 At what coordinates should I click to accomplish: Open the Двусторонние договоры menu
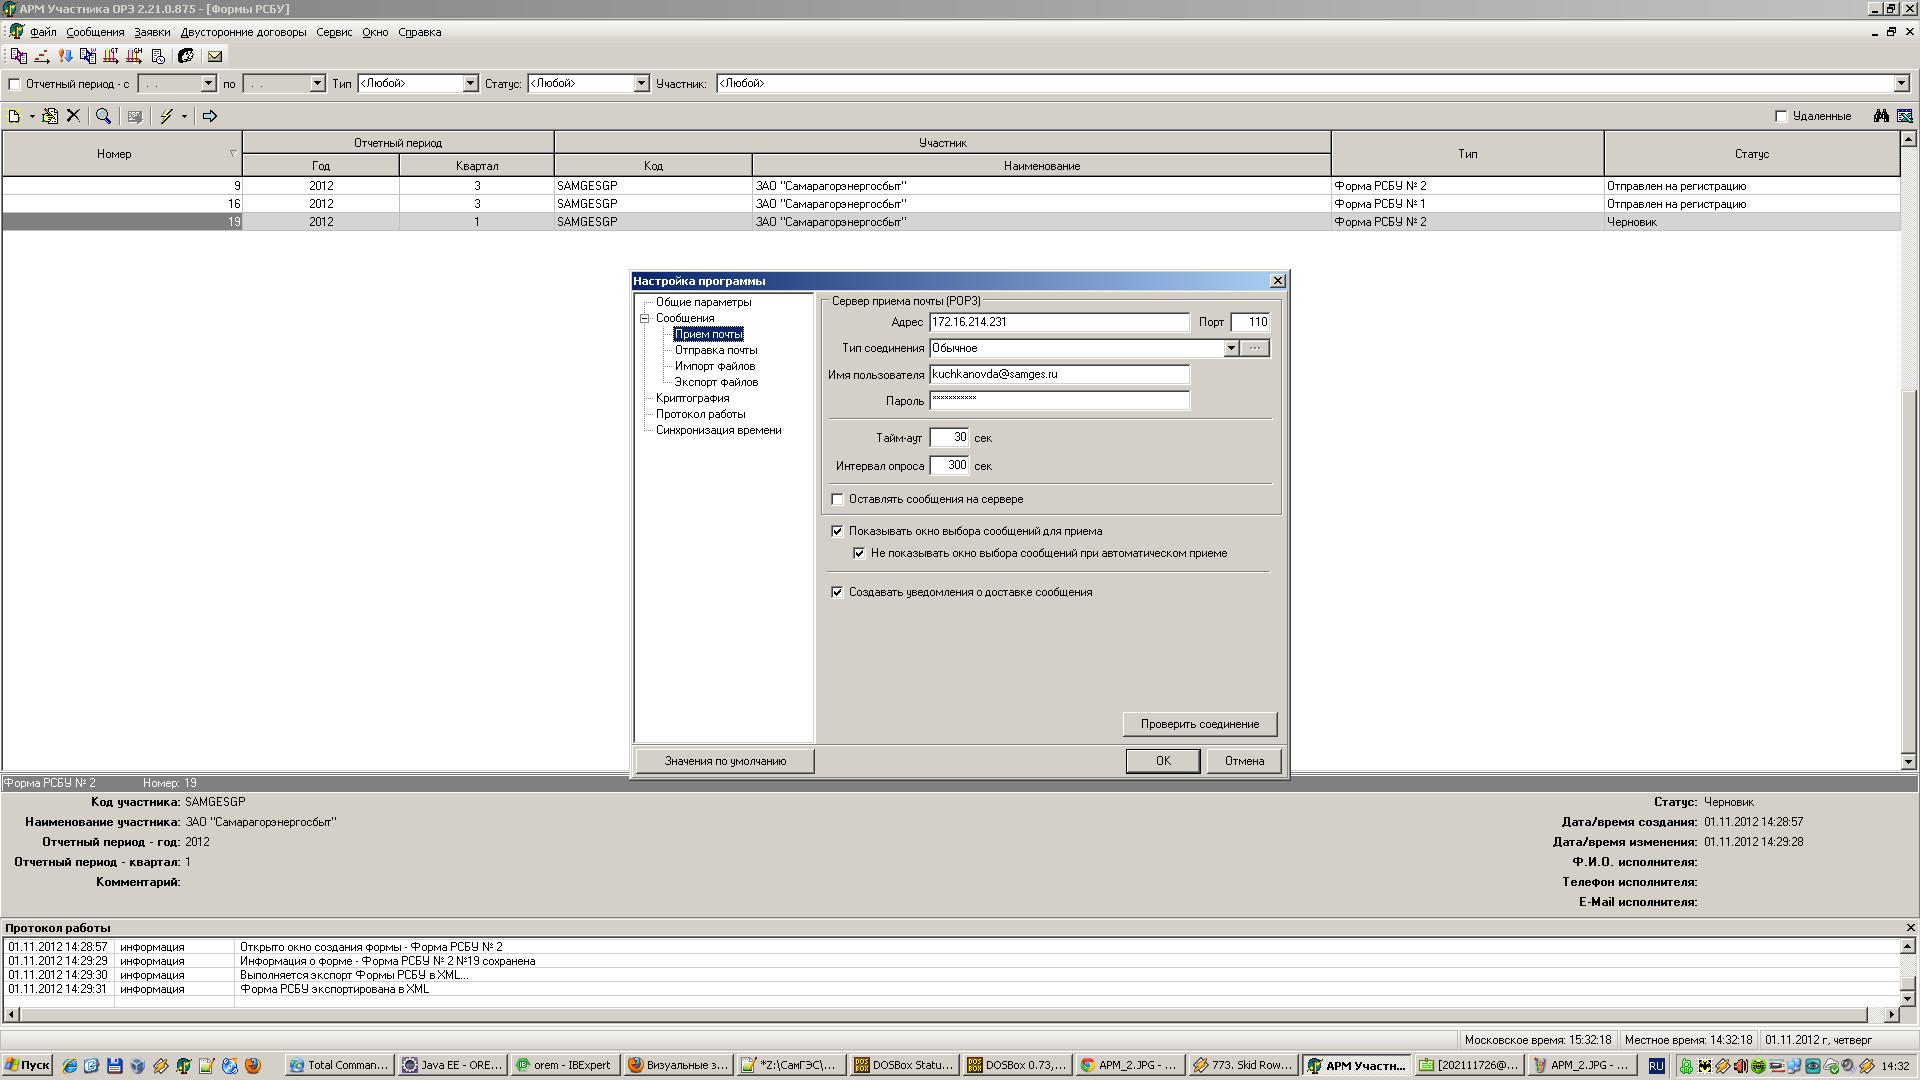click(243, 32)
